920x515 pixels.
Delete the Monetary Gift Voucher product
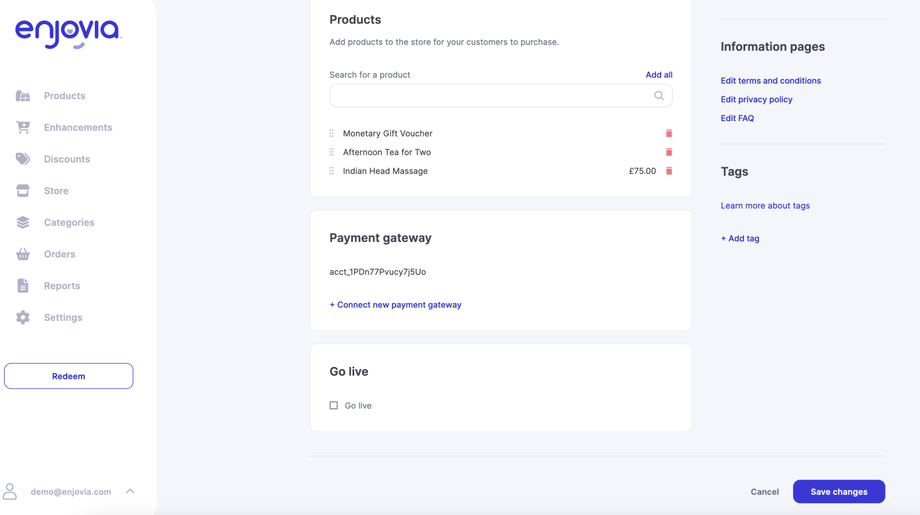(669, 133)
